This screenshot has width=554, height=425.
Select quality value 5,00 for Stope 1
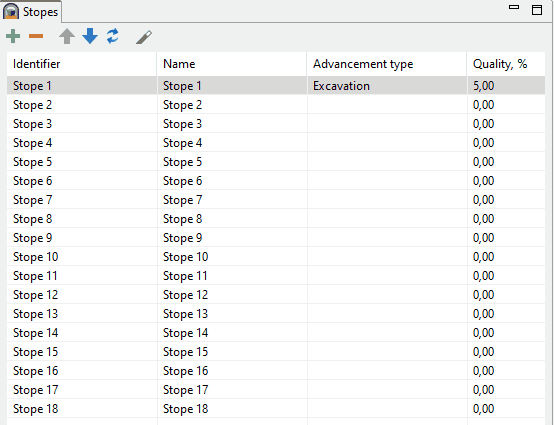tap(506, 86)
